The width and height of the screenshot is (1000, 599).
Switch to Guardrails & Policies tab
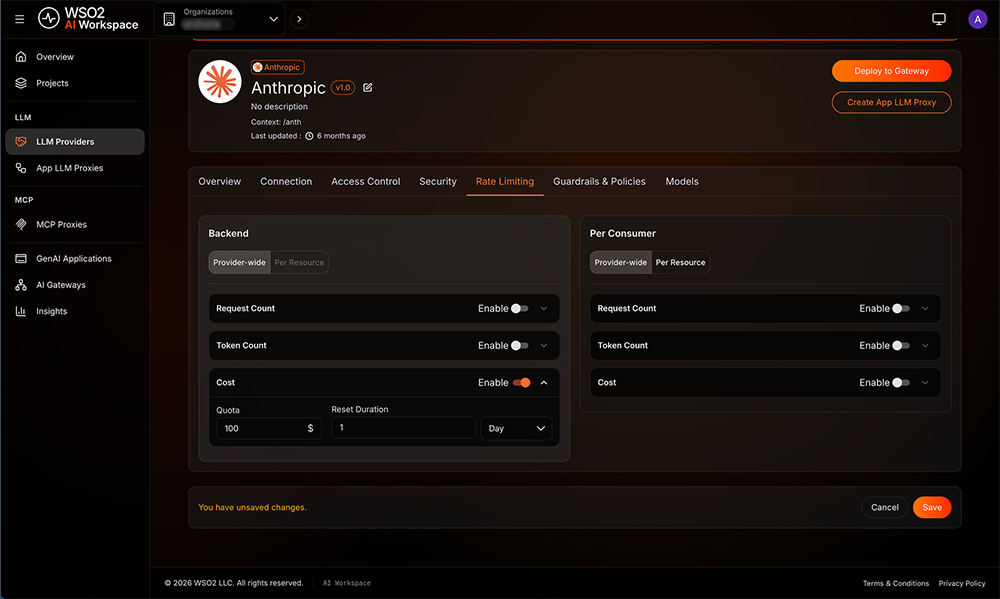599,181
